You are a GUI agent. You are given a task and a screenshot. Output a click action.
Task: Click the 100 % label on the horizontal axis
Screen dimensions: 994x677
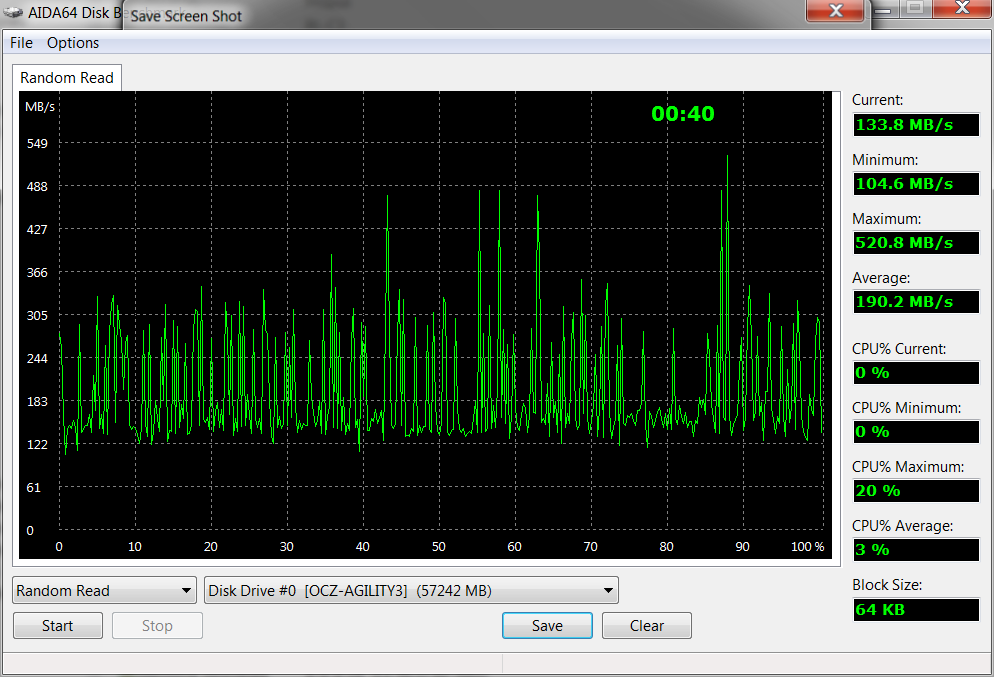808,546
